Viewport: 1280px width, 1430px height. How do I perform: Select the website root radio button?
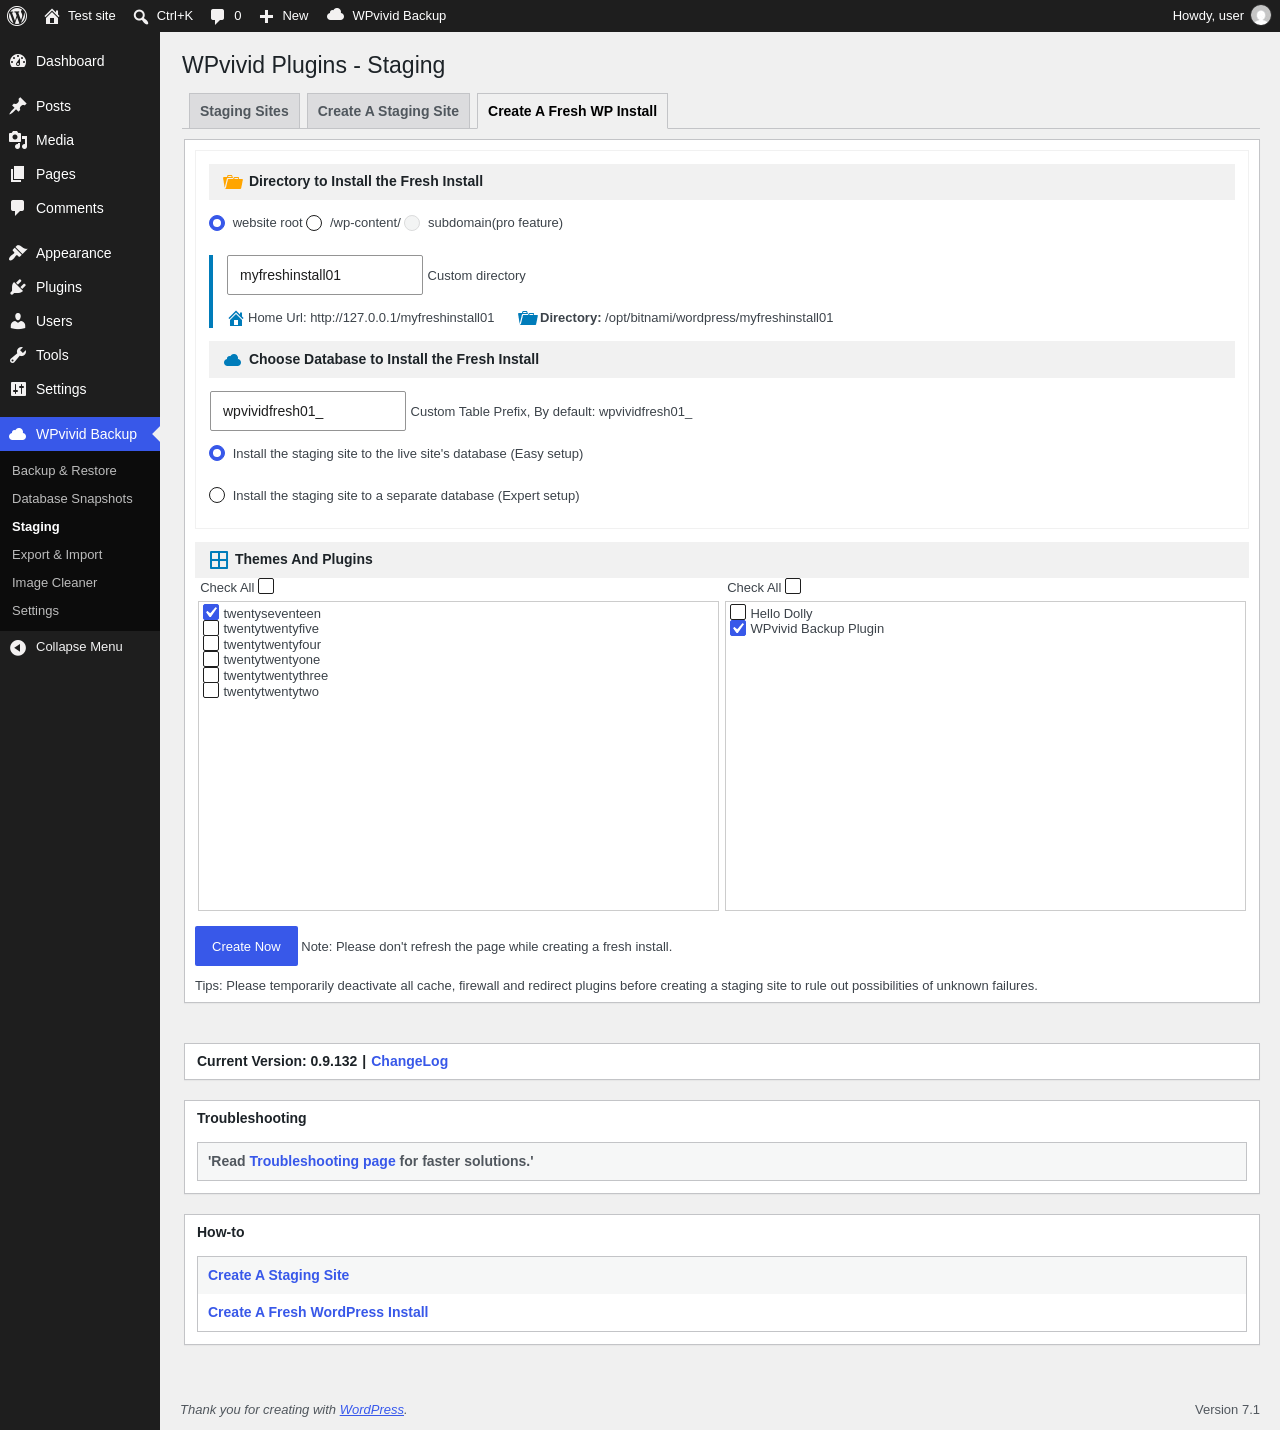(x=217, y=223)
